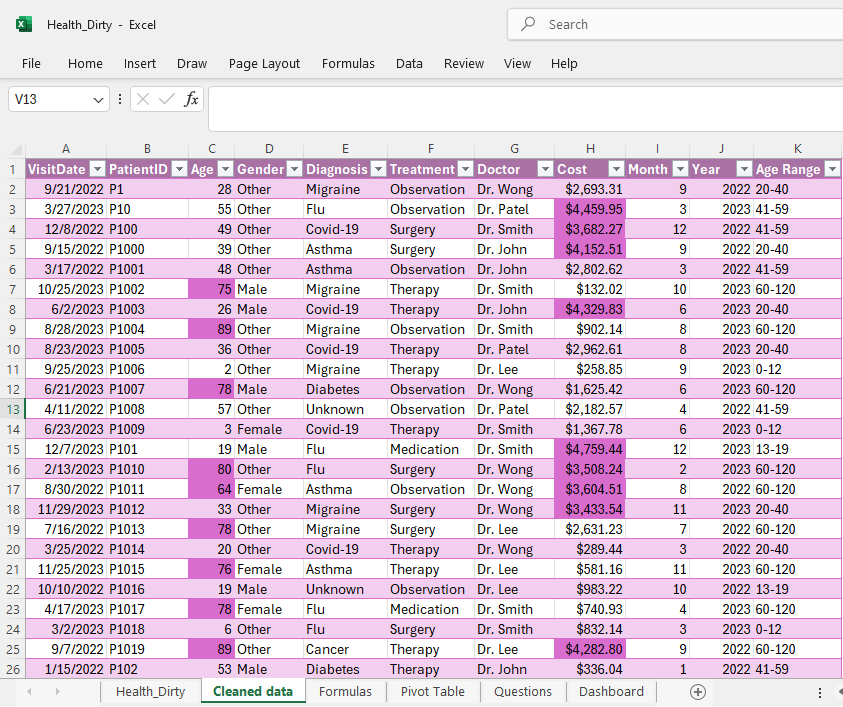Expand the Name Box dropdown arrow
This screenshot has height=707, width=843.
pos(98,99)
